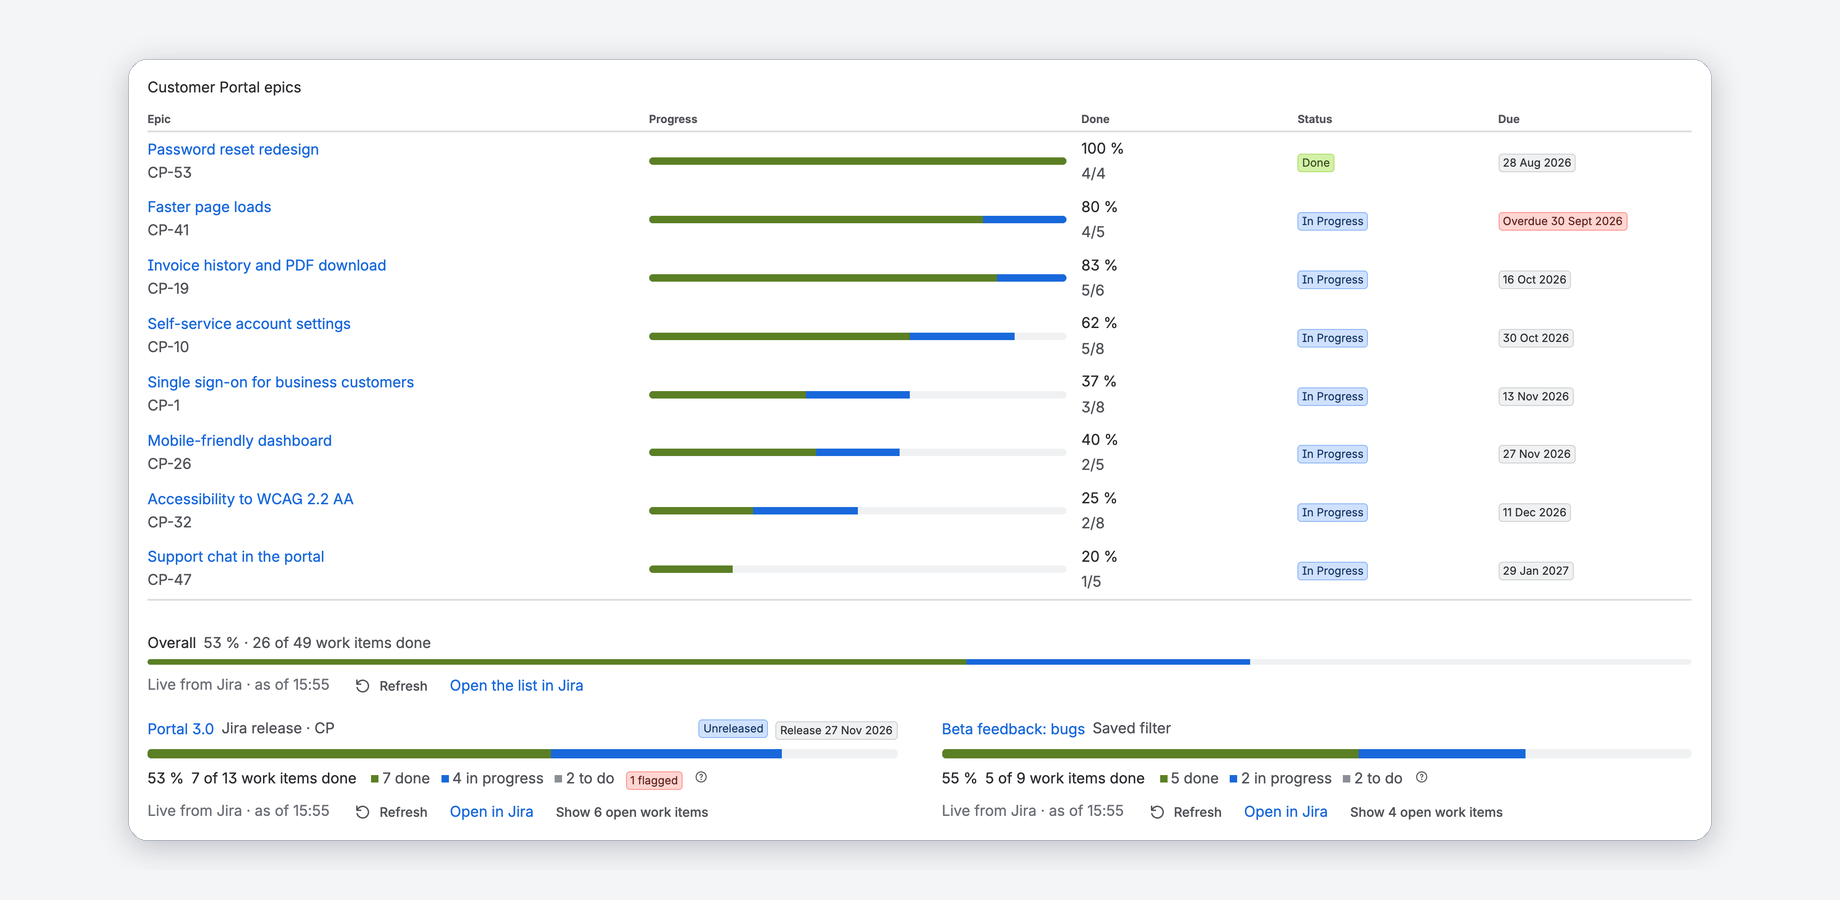Click the 1 flagged badge
1840x900 pixels.
[654, 780]
